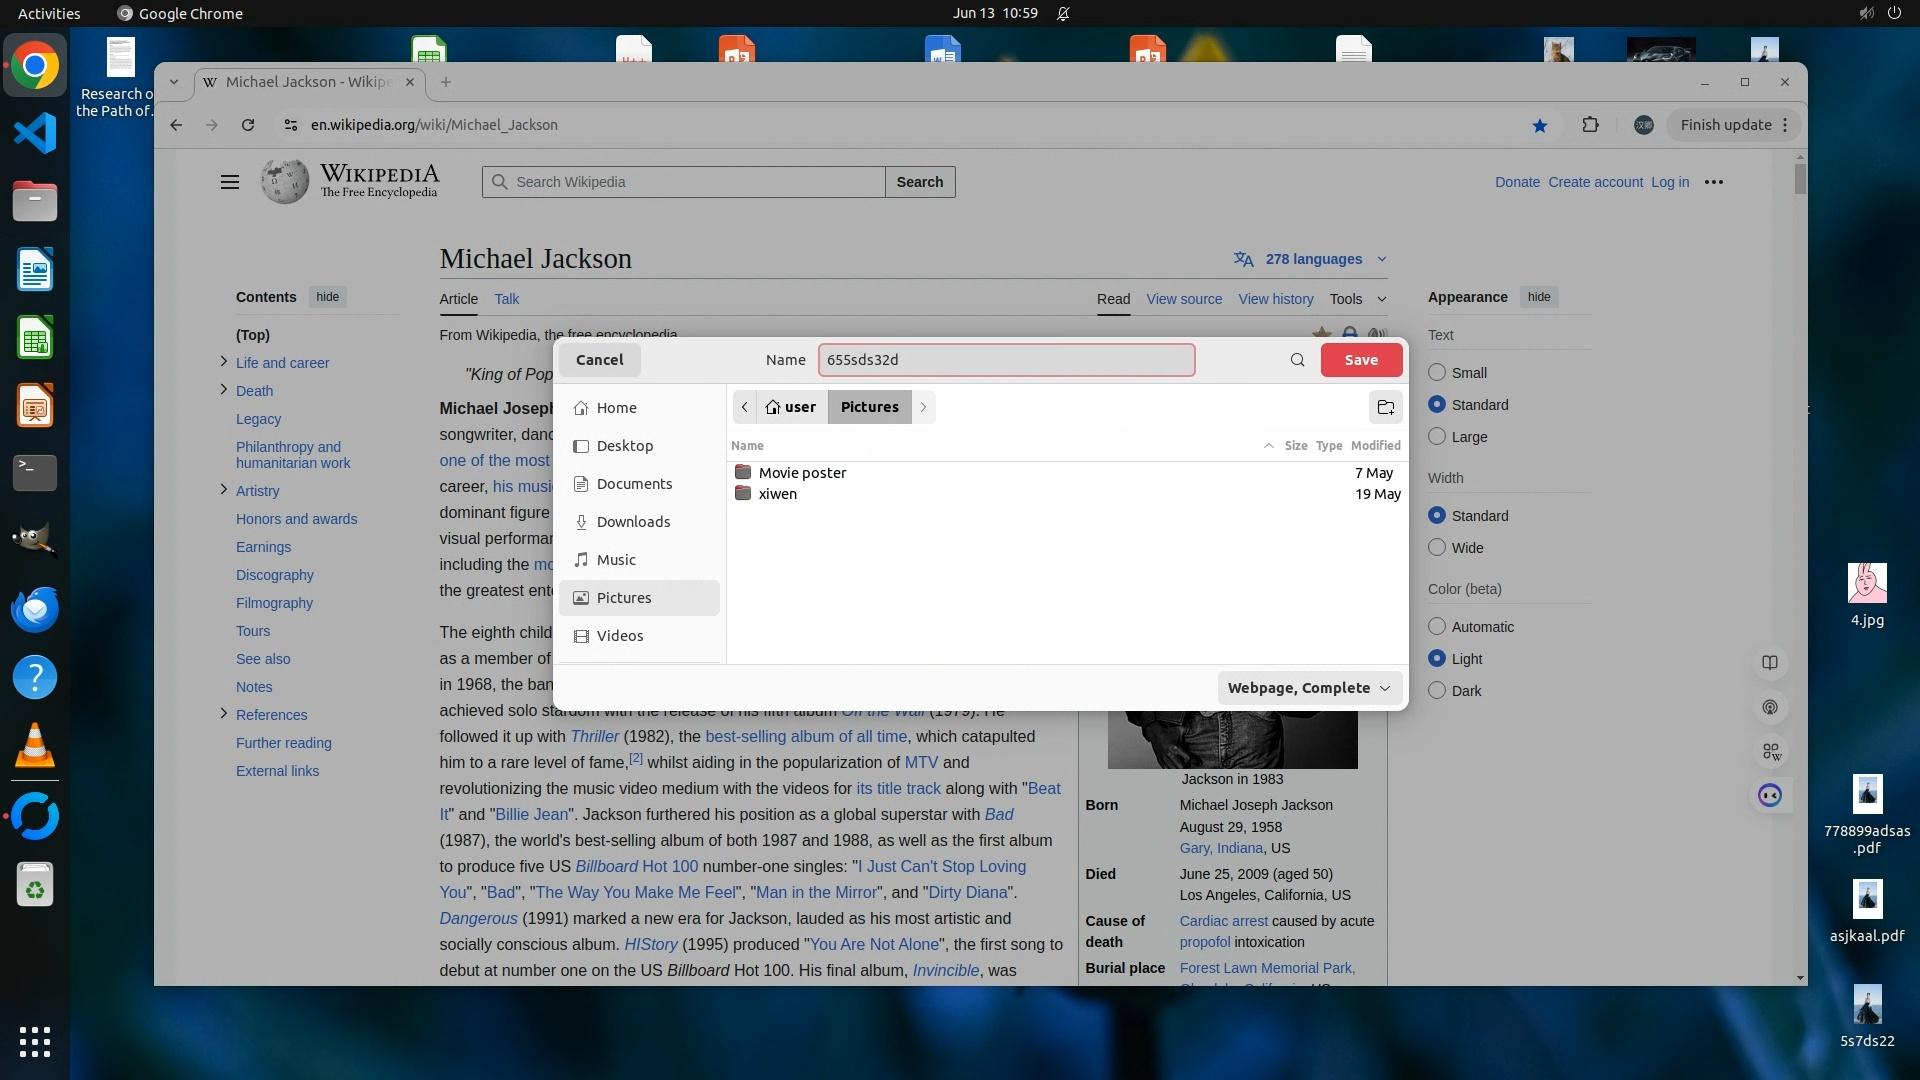Cancel the save dialog
Screen dimensions: 1920x1080
pyautogui.click(x=599, y=360)
